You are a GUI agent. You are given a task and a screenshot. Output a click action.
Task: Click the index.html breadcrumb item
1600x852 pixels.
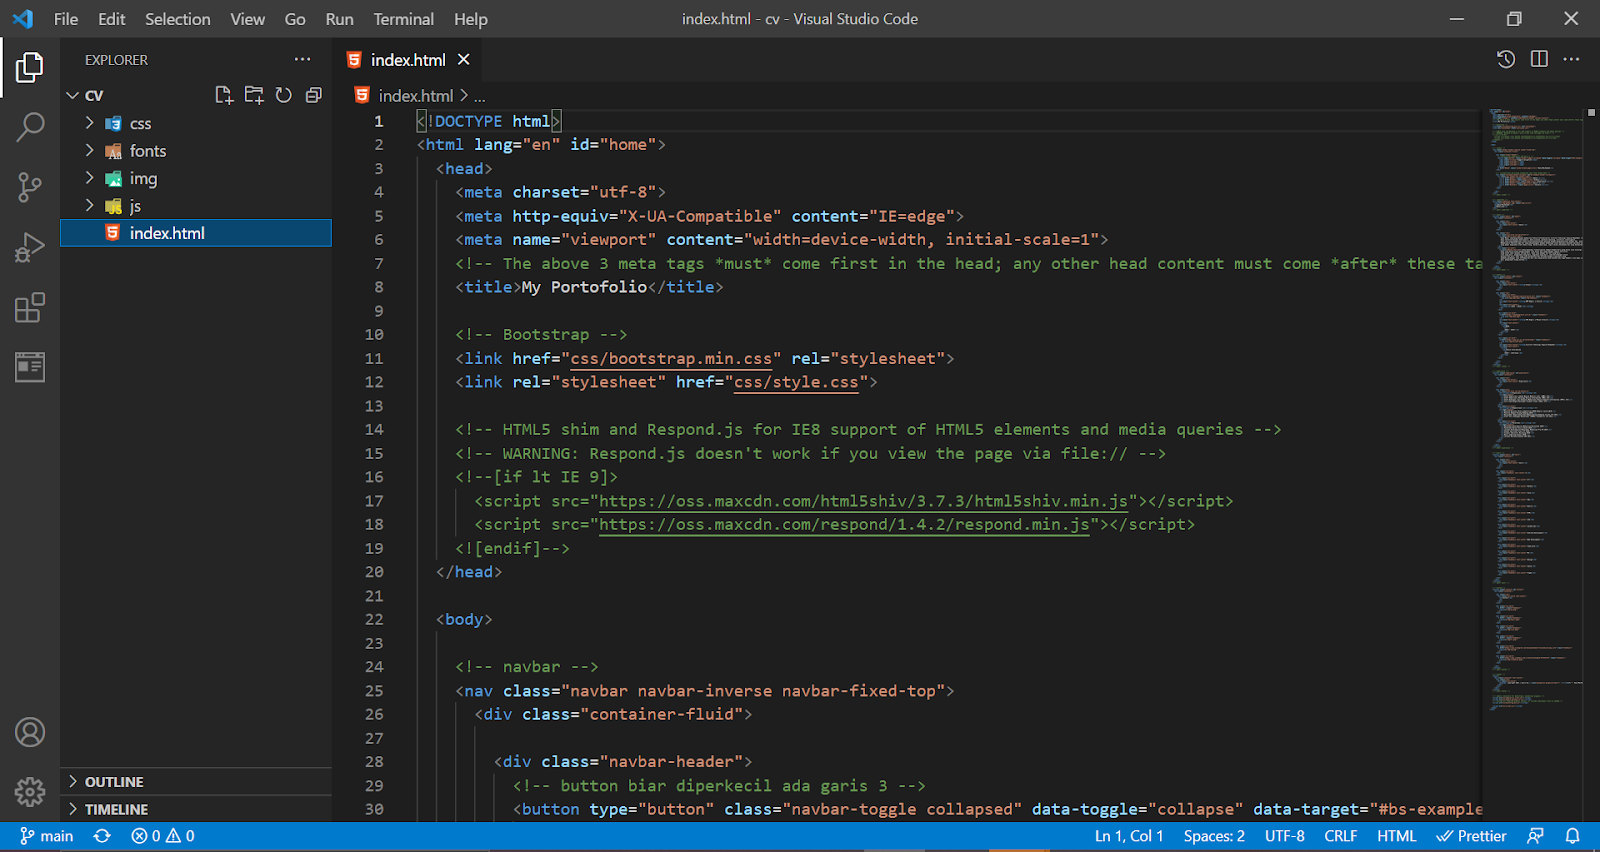pyautogui.click(x=405, y=96)
